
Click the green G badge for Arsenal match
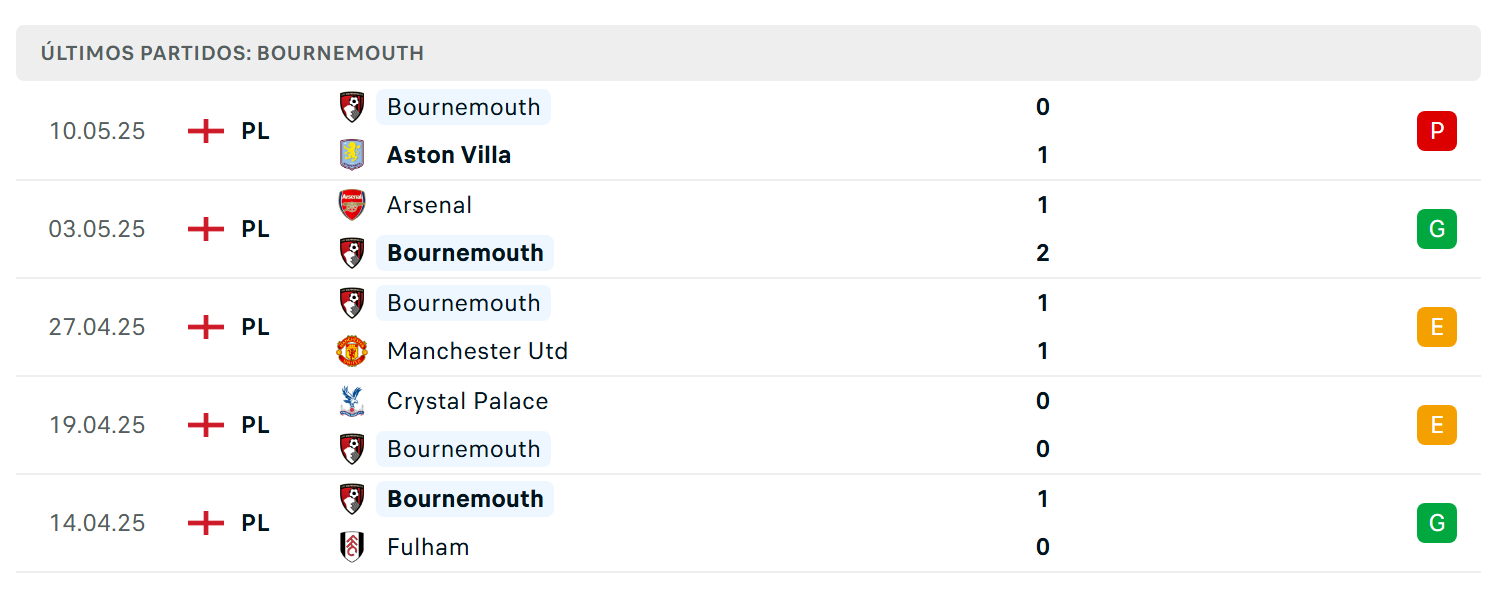1436,229
